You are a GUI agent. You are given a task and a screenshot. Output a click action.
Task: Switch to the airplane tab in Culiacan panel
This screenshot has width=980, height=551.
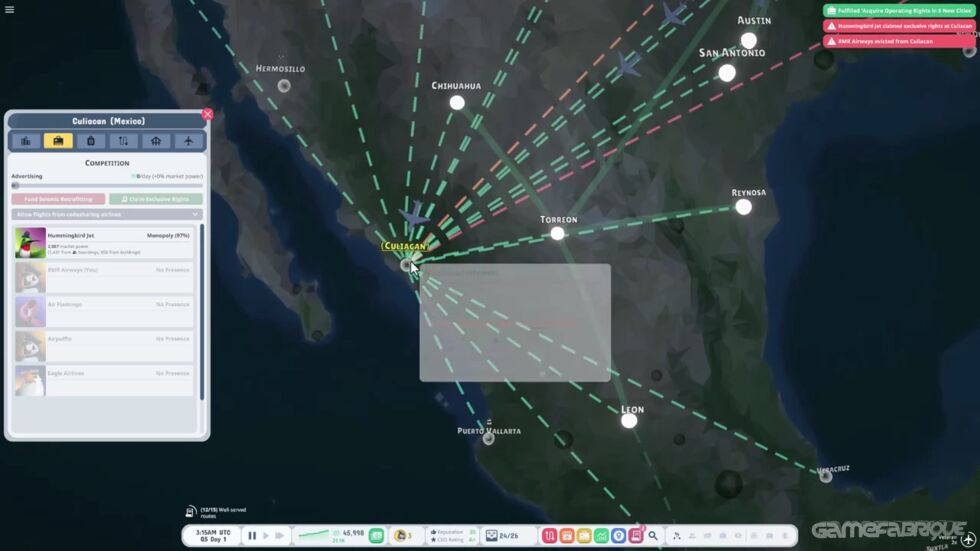(188, 141)
